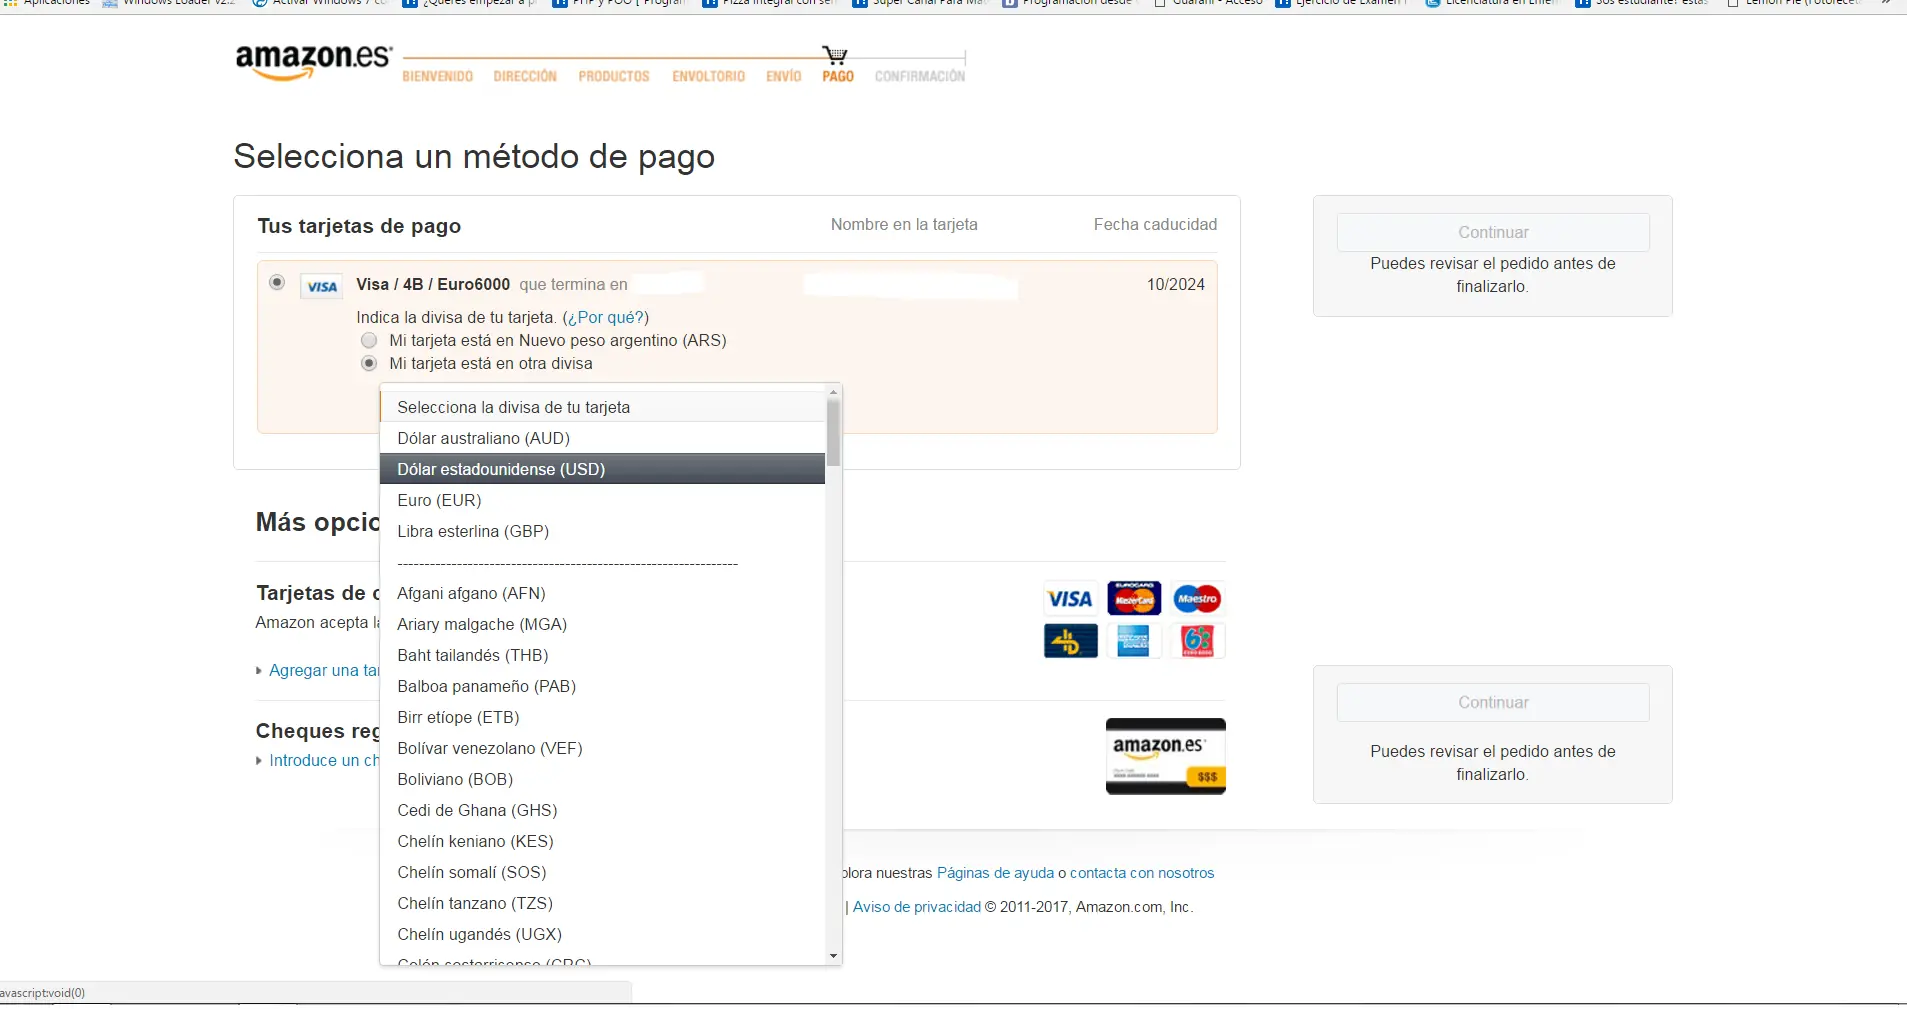Pick Dólar australiano (AUD) from the list
The width and height of the screenshot is (1907, 1009).
pos(602,438)
